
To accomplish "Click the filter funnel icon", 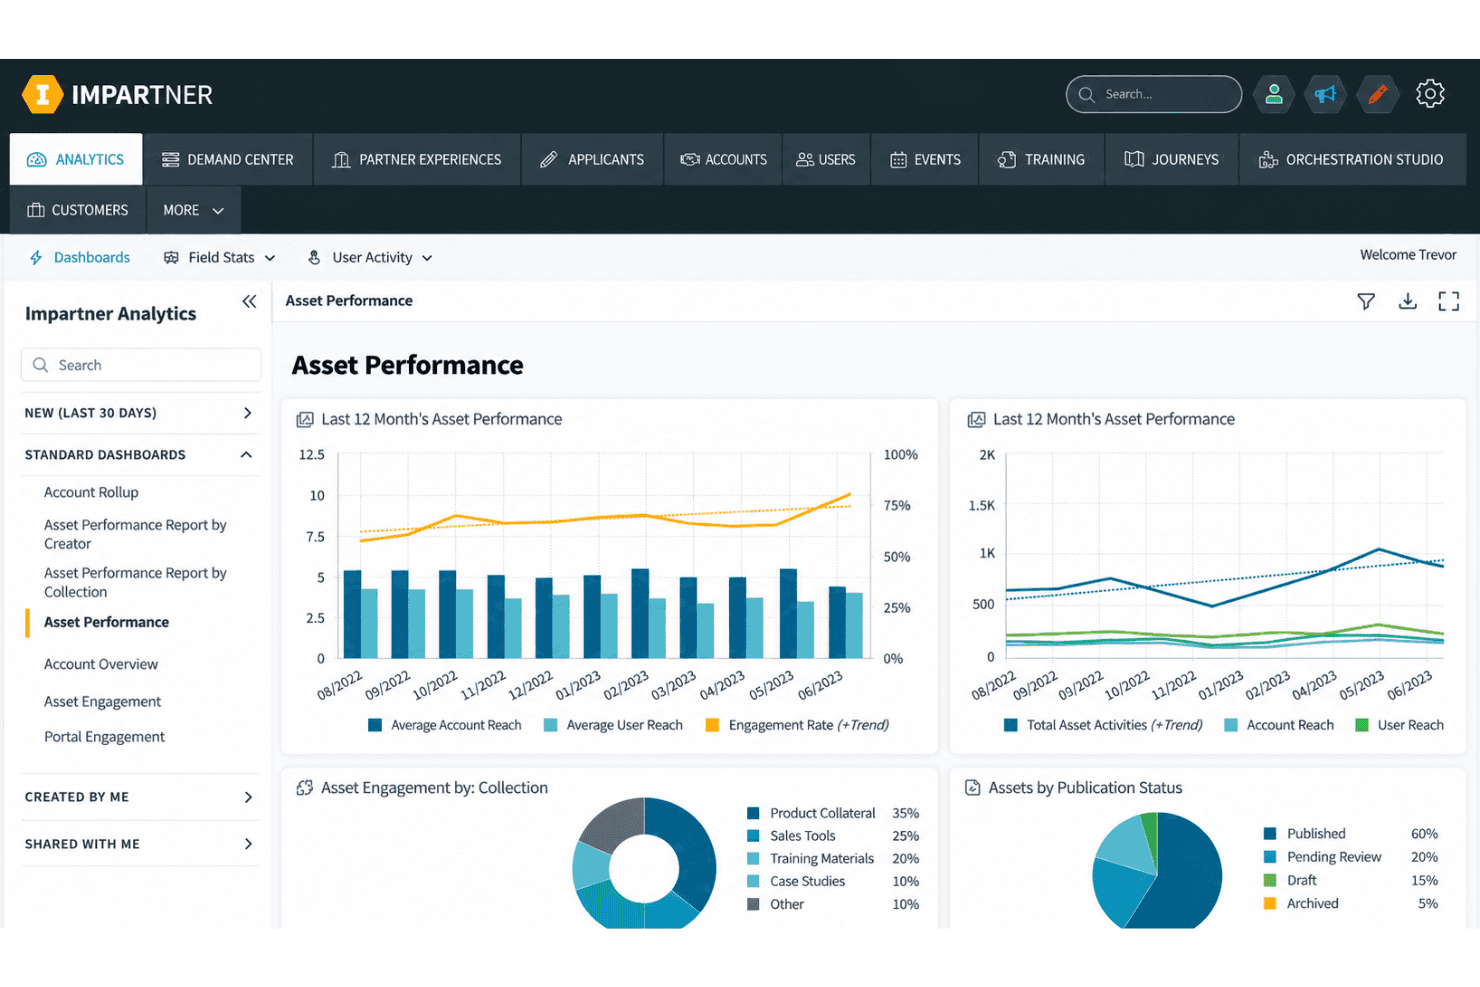I will pyautogui.click(x=1366, y=301).
